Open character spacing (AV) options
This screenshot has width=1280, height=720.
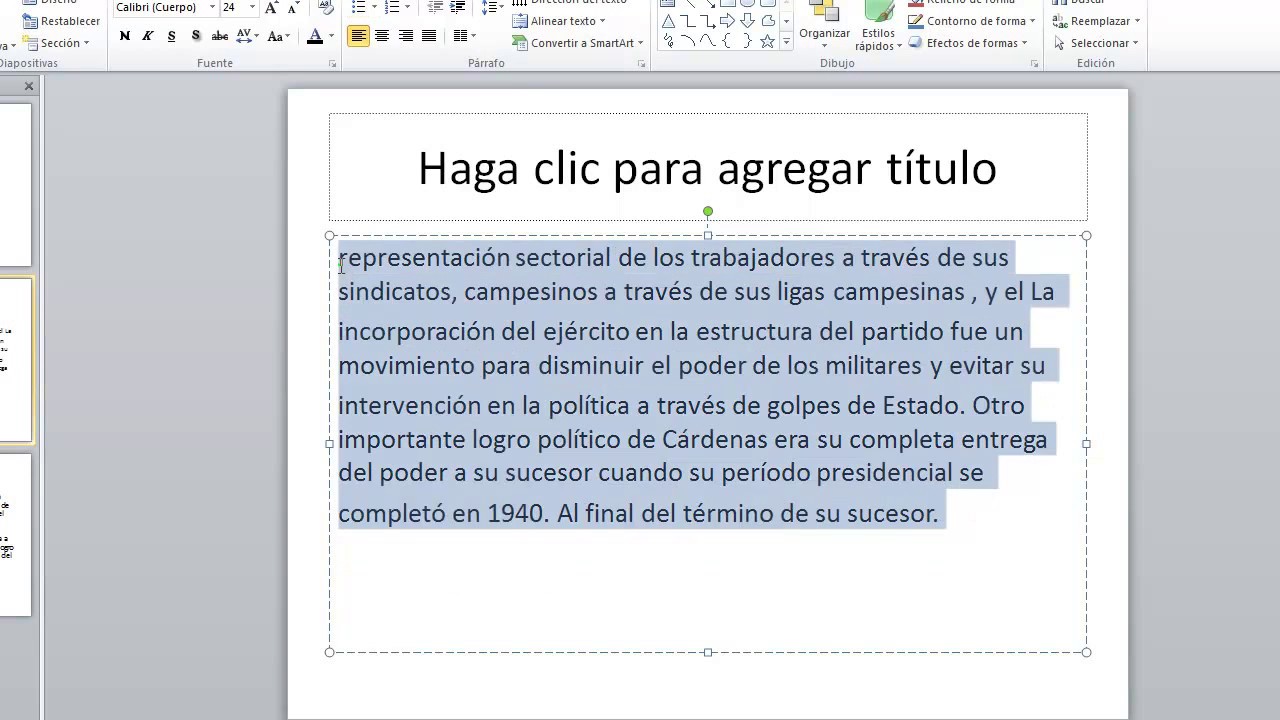pos(247,36)
